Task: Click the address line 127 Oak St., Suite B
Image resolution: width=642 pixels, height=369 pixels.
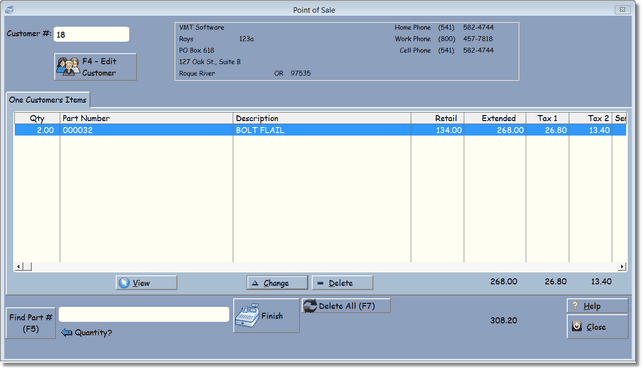Action: [x=210, y=62]
